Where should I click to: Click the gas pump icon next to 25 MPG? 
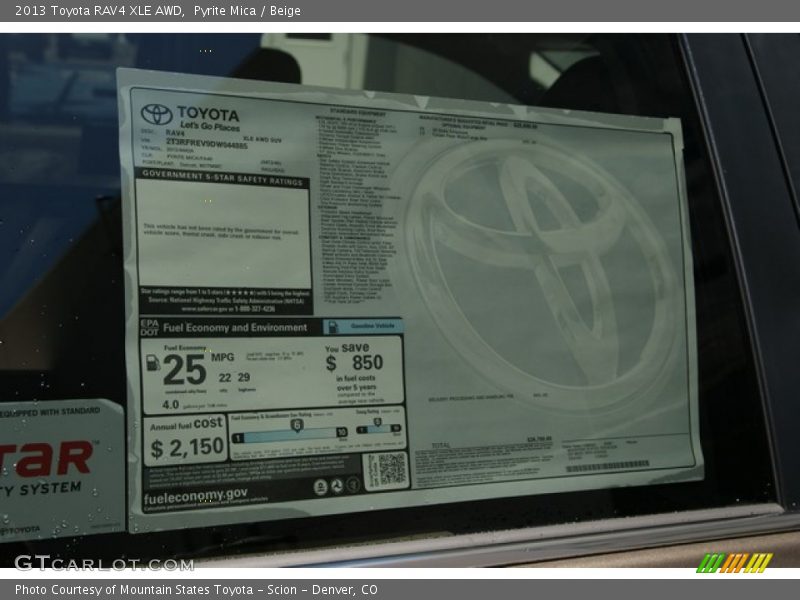point(153,363)
